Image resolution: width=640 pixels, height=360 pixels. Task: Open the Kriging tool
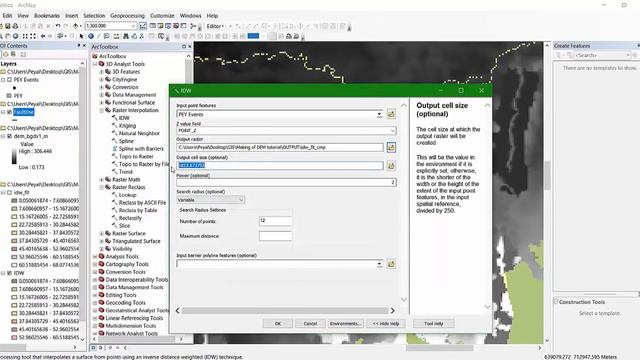pyautogui.click(x=127, y=126)
